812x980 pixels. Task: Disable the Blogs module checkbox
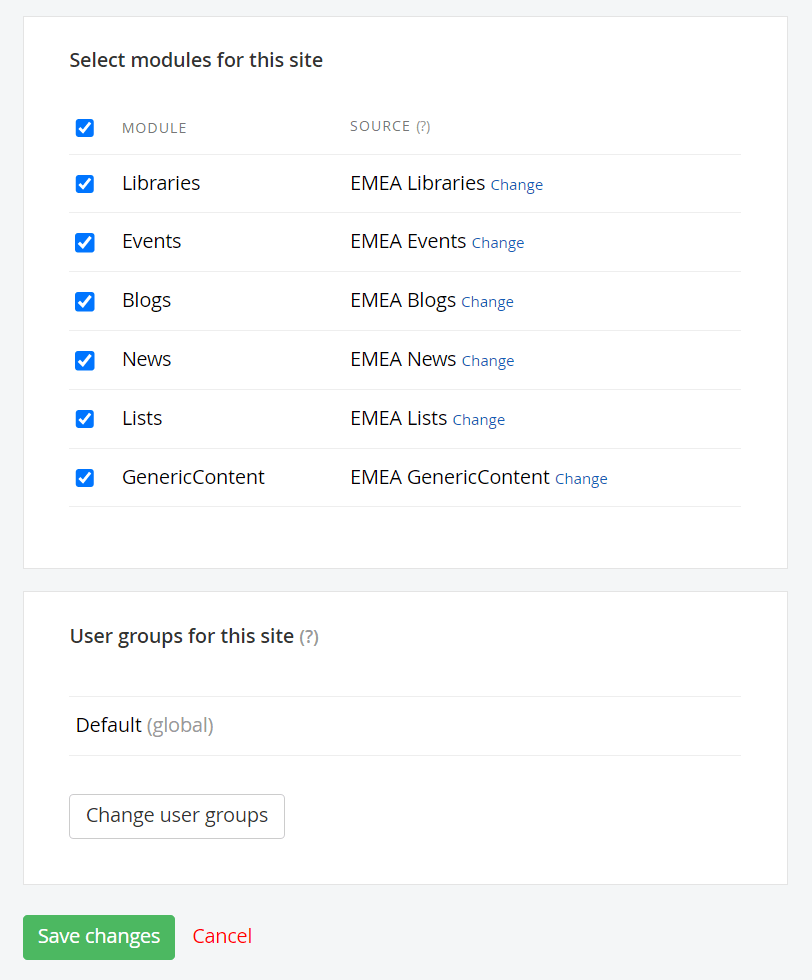[x=85, y=301]
